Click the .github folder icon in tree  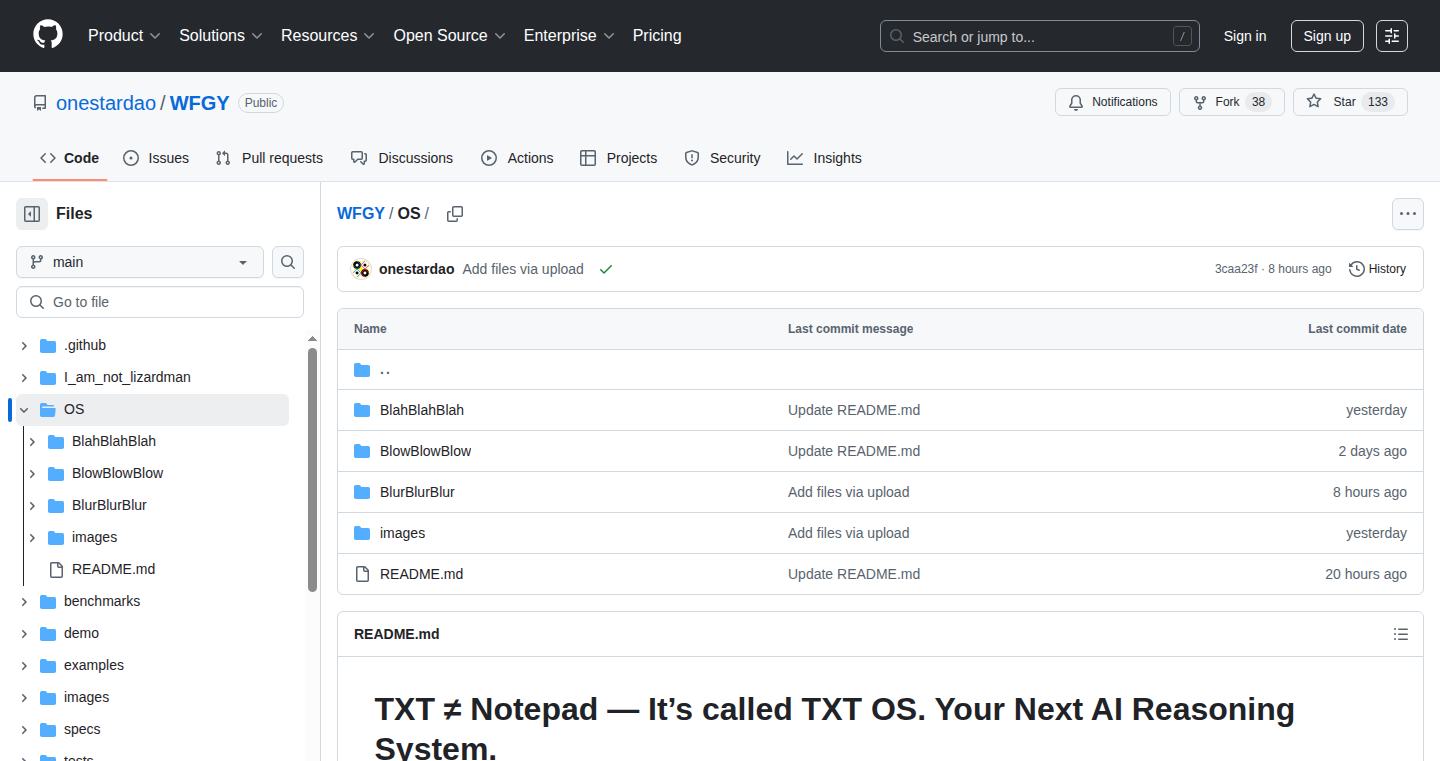[x=48, y=346]
